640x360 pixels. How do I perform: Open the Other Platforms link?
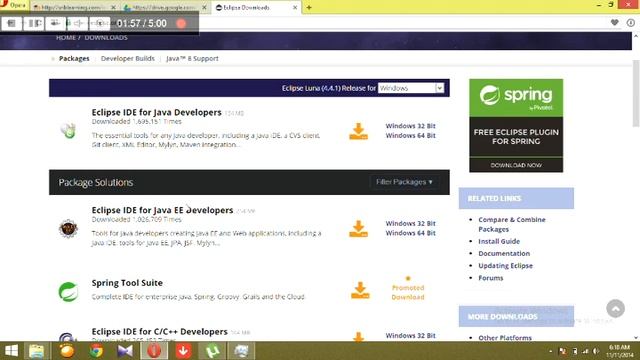pyautogui.click(x=505, y=338)
